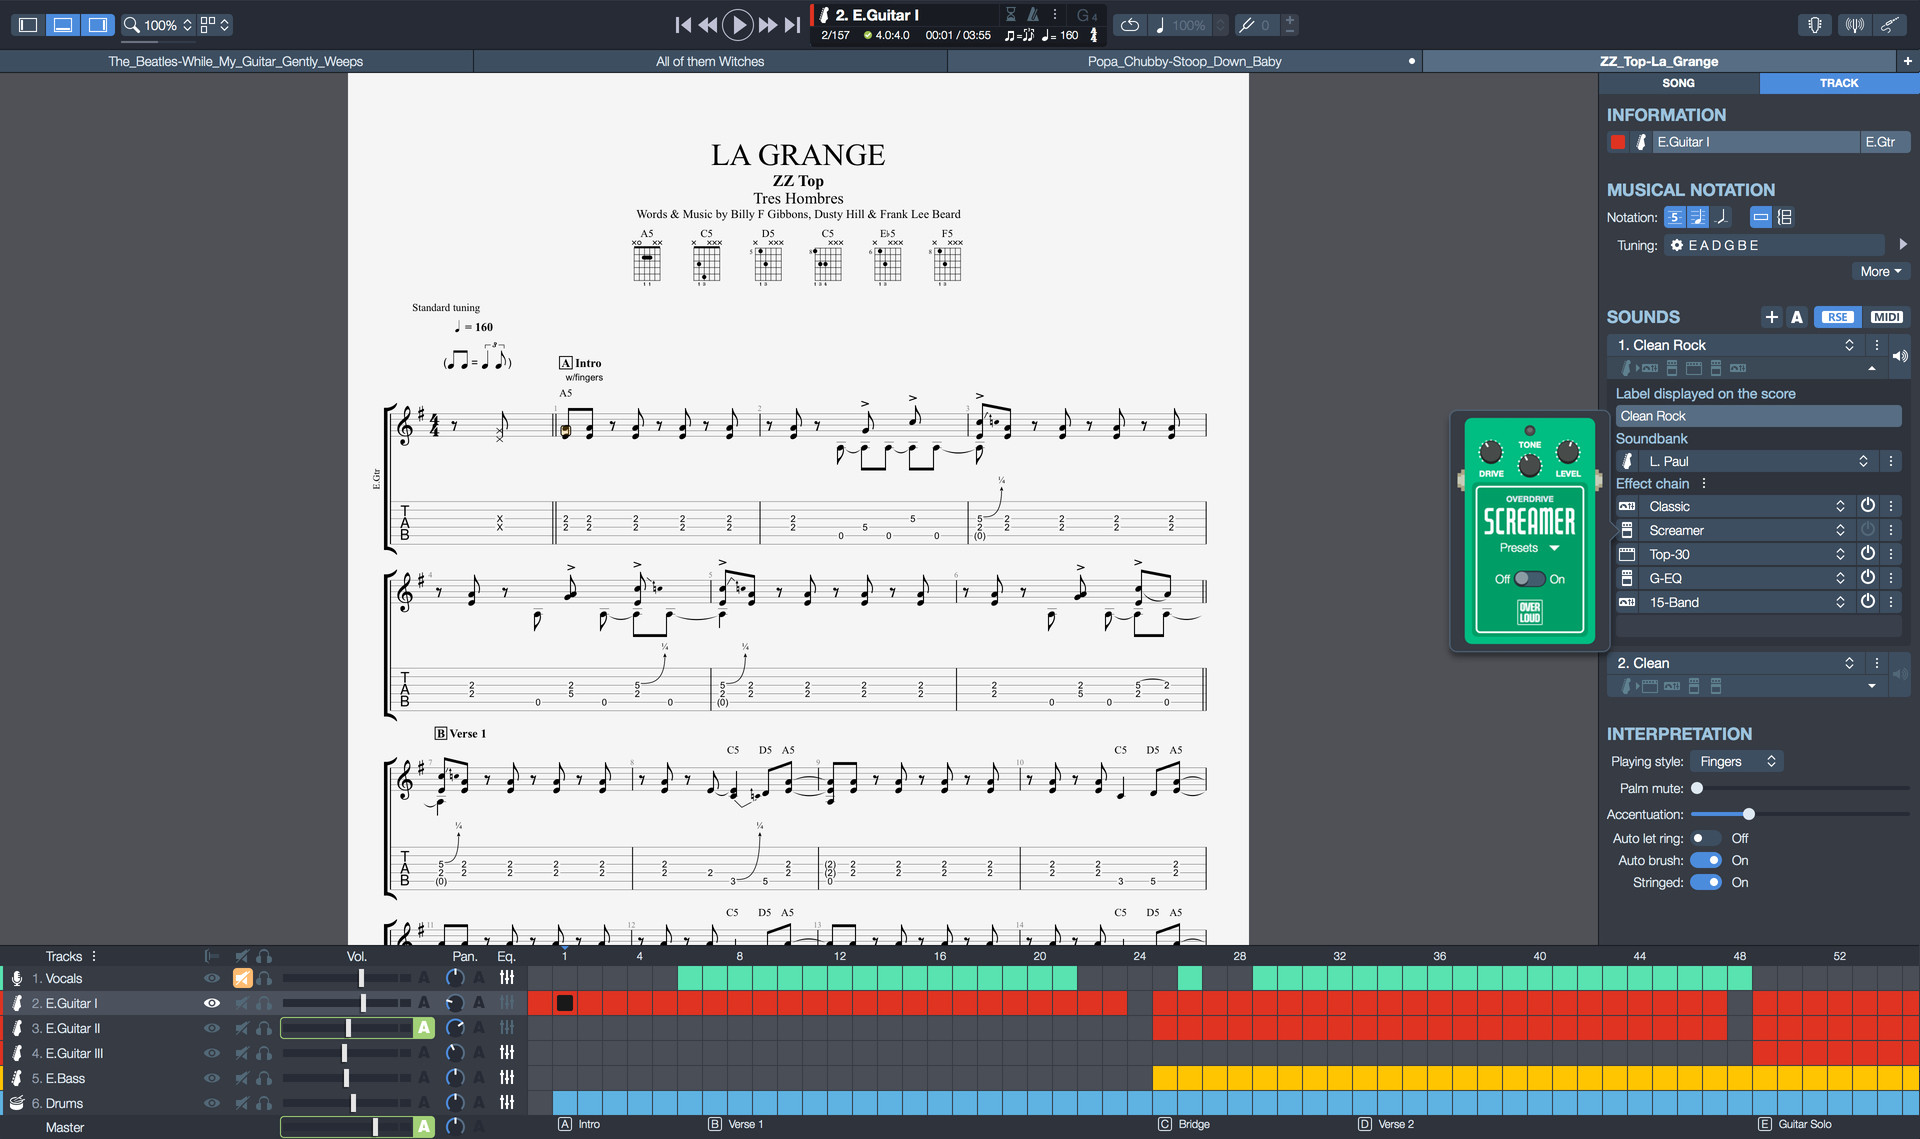Select the TRACK tab in the right panel
Screen dimensions: 1920x1139
(1839, 84)
